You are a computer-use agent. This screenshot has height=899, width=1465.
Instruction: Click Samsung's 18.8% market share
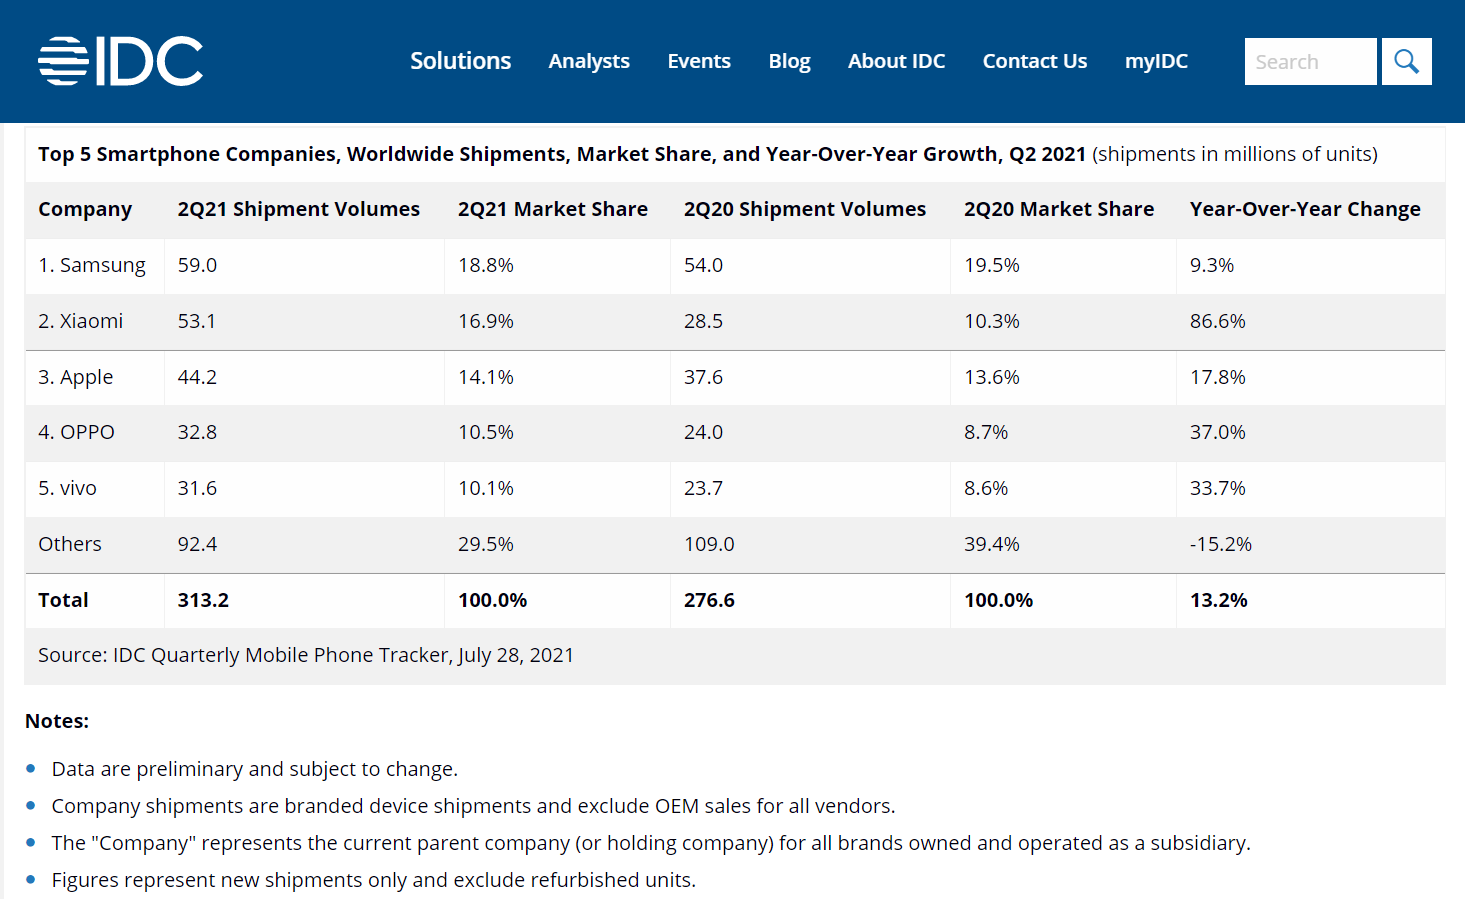486,265
